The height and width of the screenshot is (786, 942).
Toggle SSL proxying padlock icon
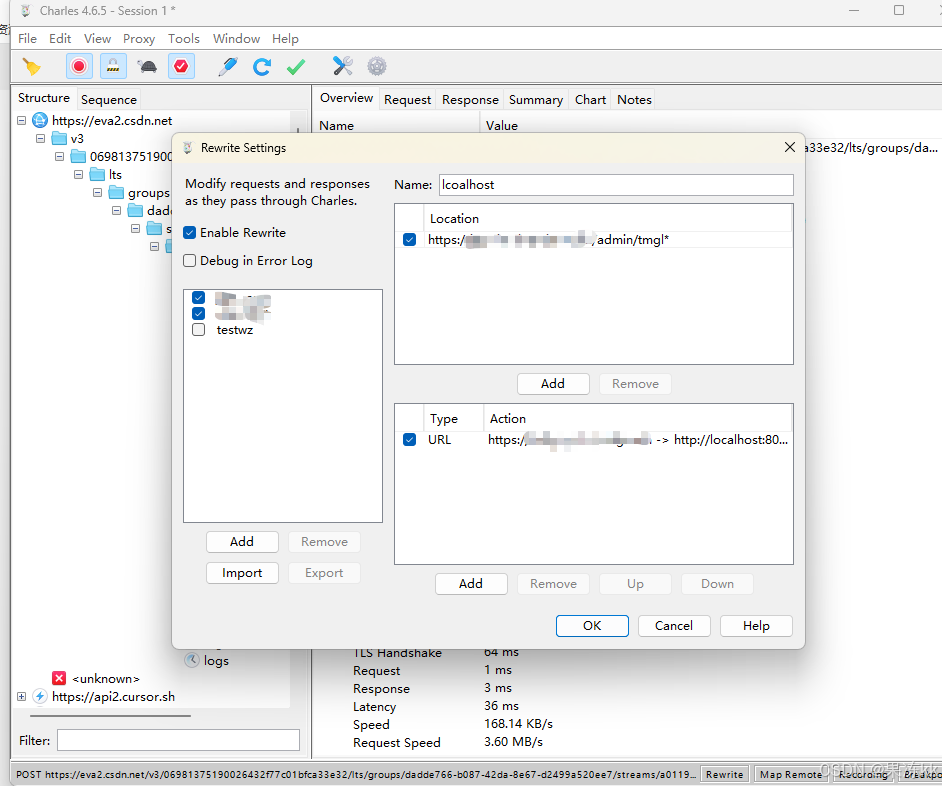[113, 66]
